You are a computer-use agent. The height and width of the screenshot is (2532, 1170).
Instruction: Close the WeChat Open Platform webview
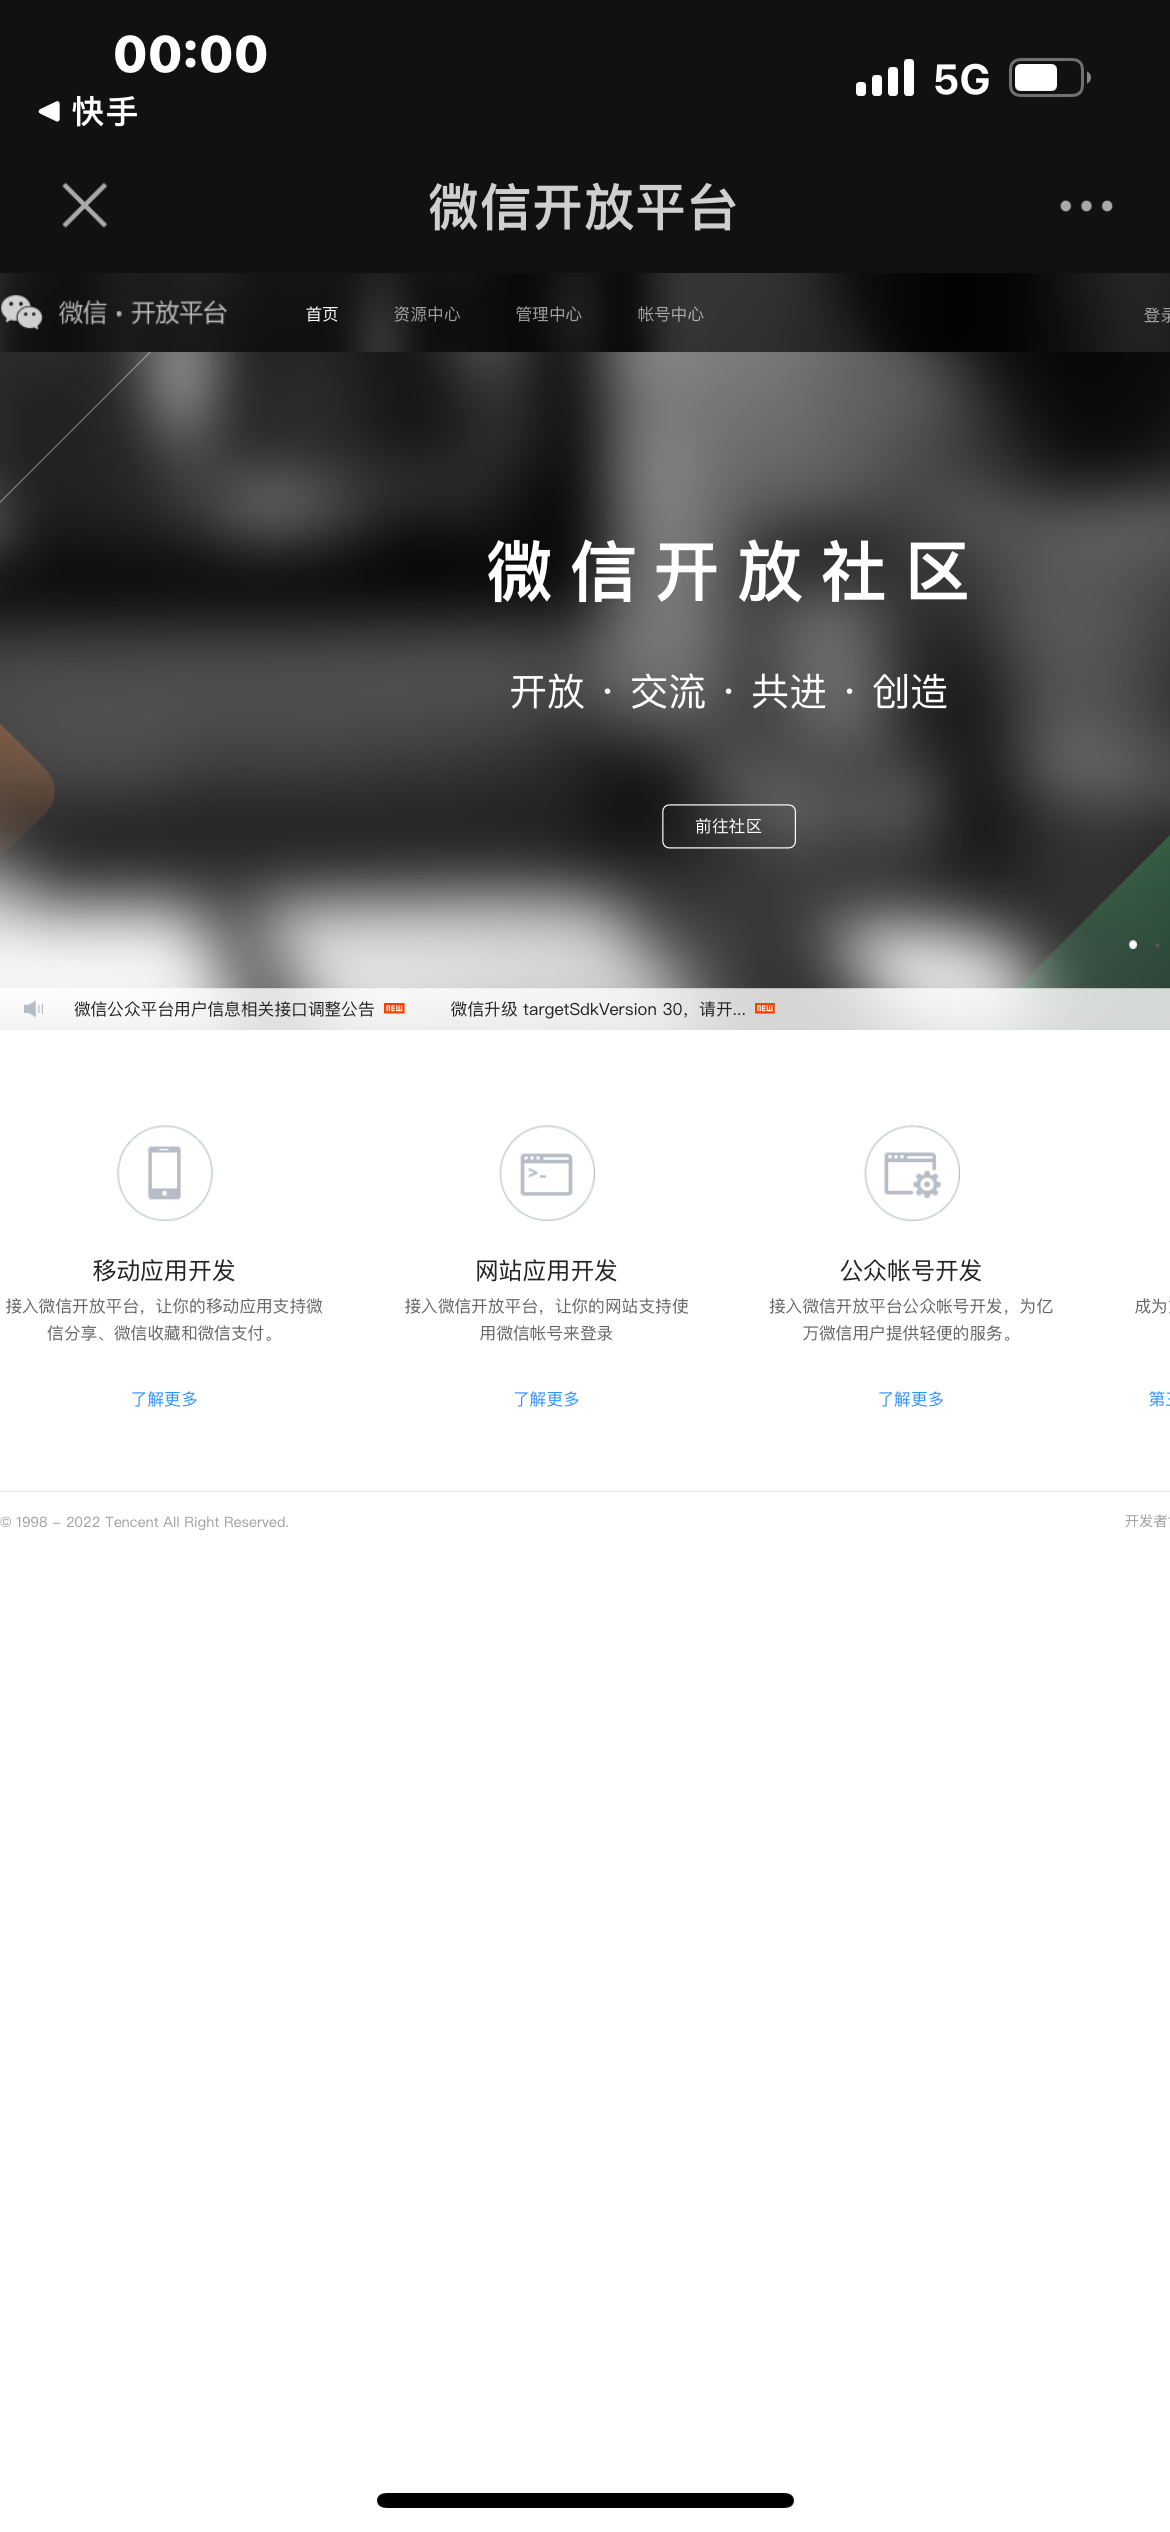point(85,205)
